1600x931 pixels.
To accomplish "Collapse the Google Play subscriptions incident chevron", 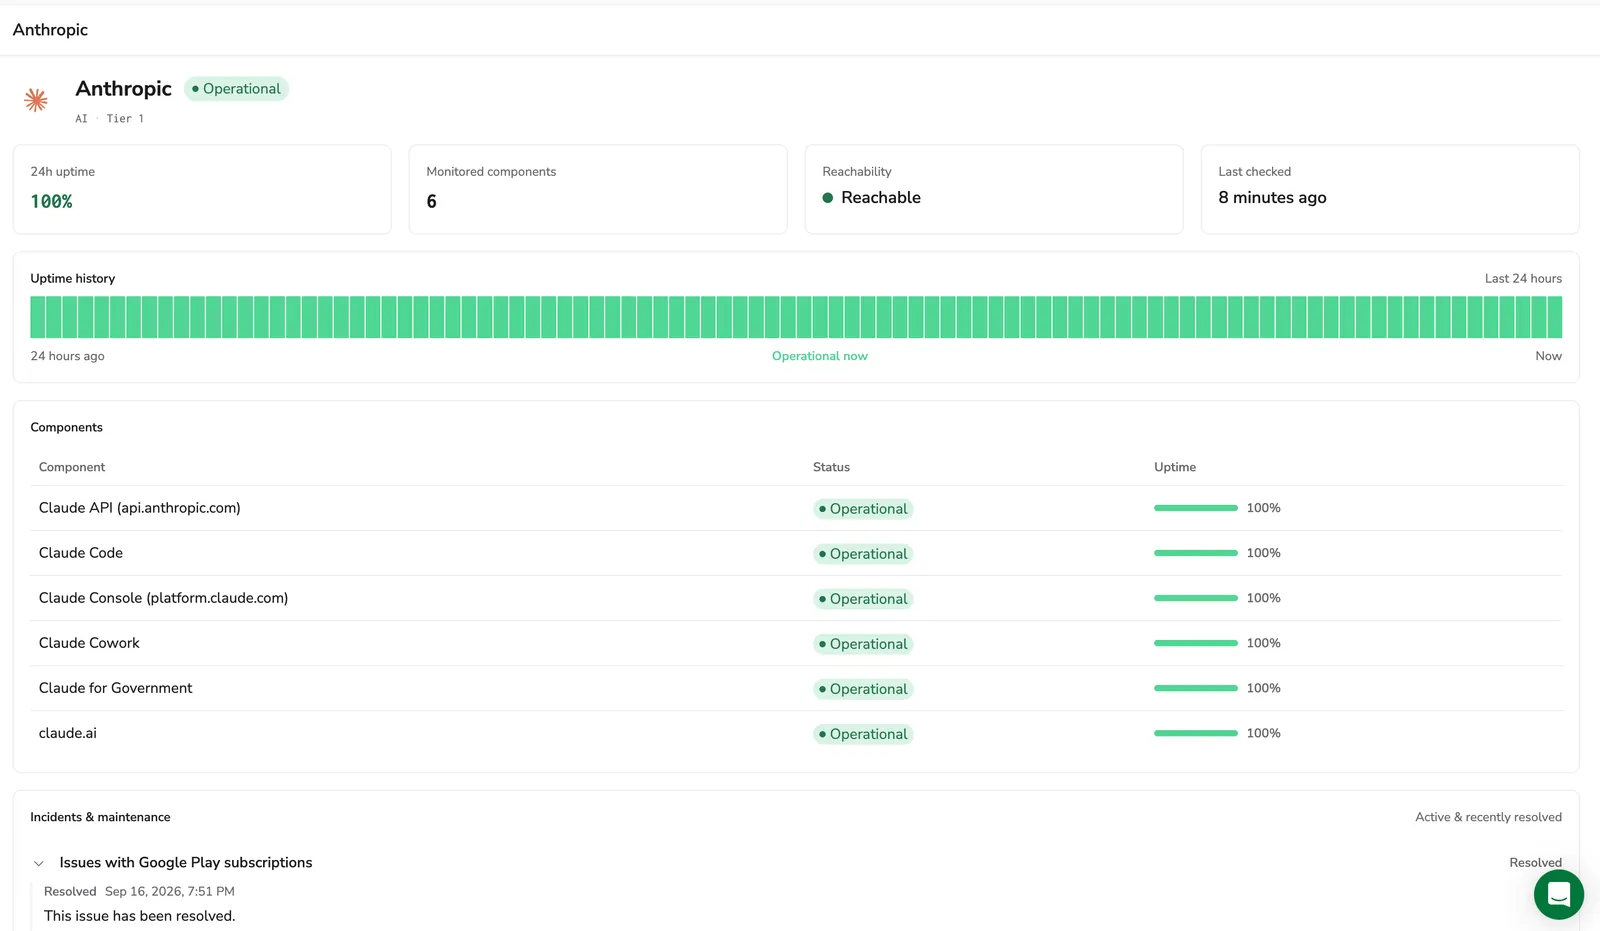I will tap(39, 863).
